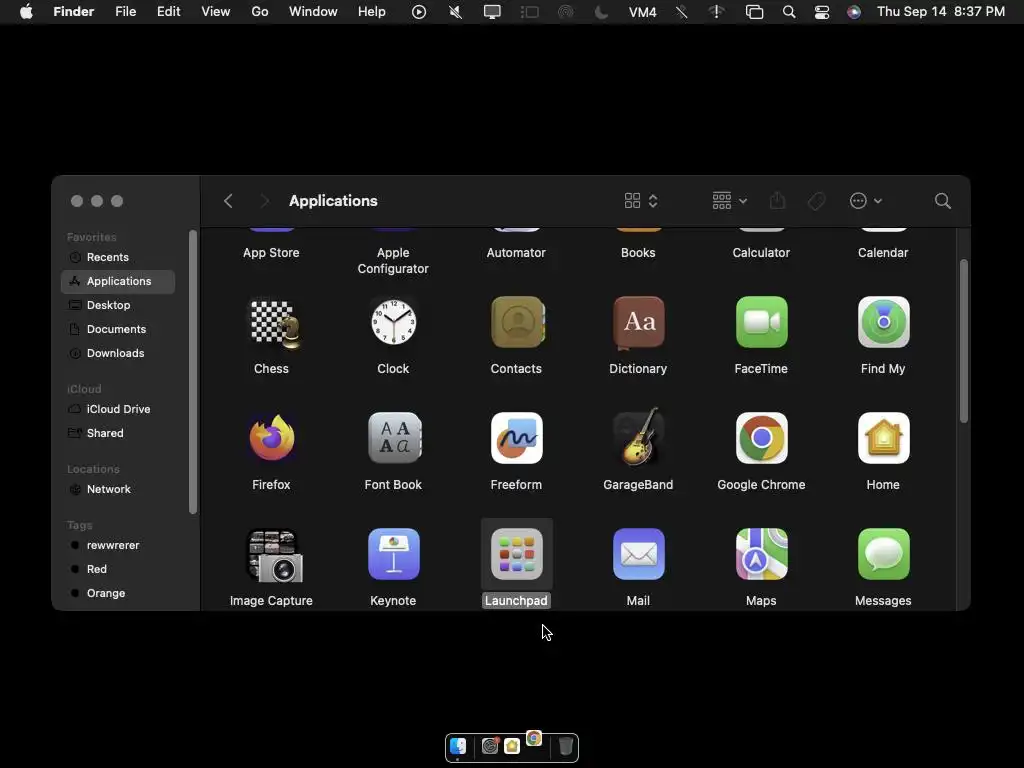This screenshot has width=1024, height=768.
Task: Toggle Focus moon icon in menu bar
Action: click(601, 12)
